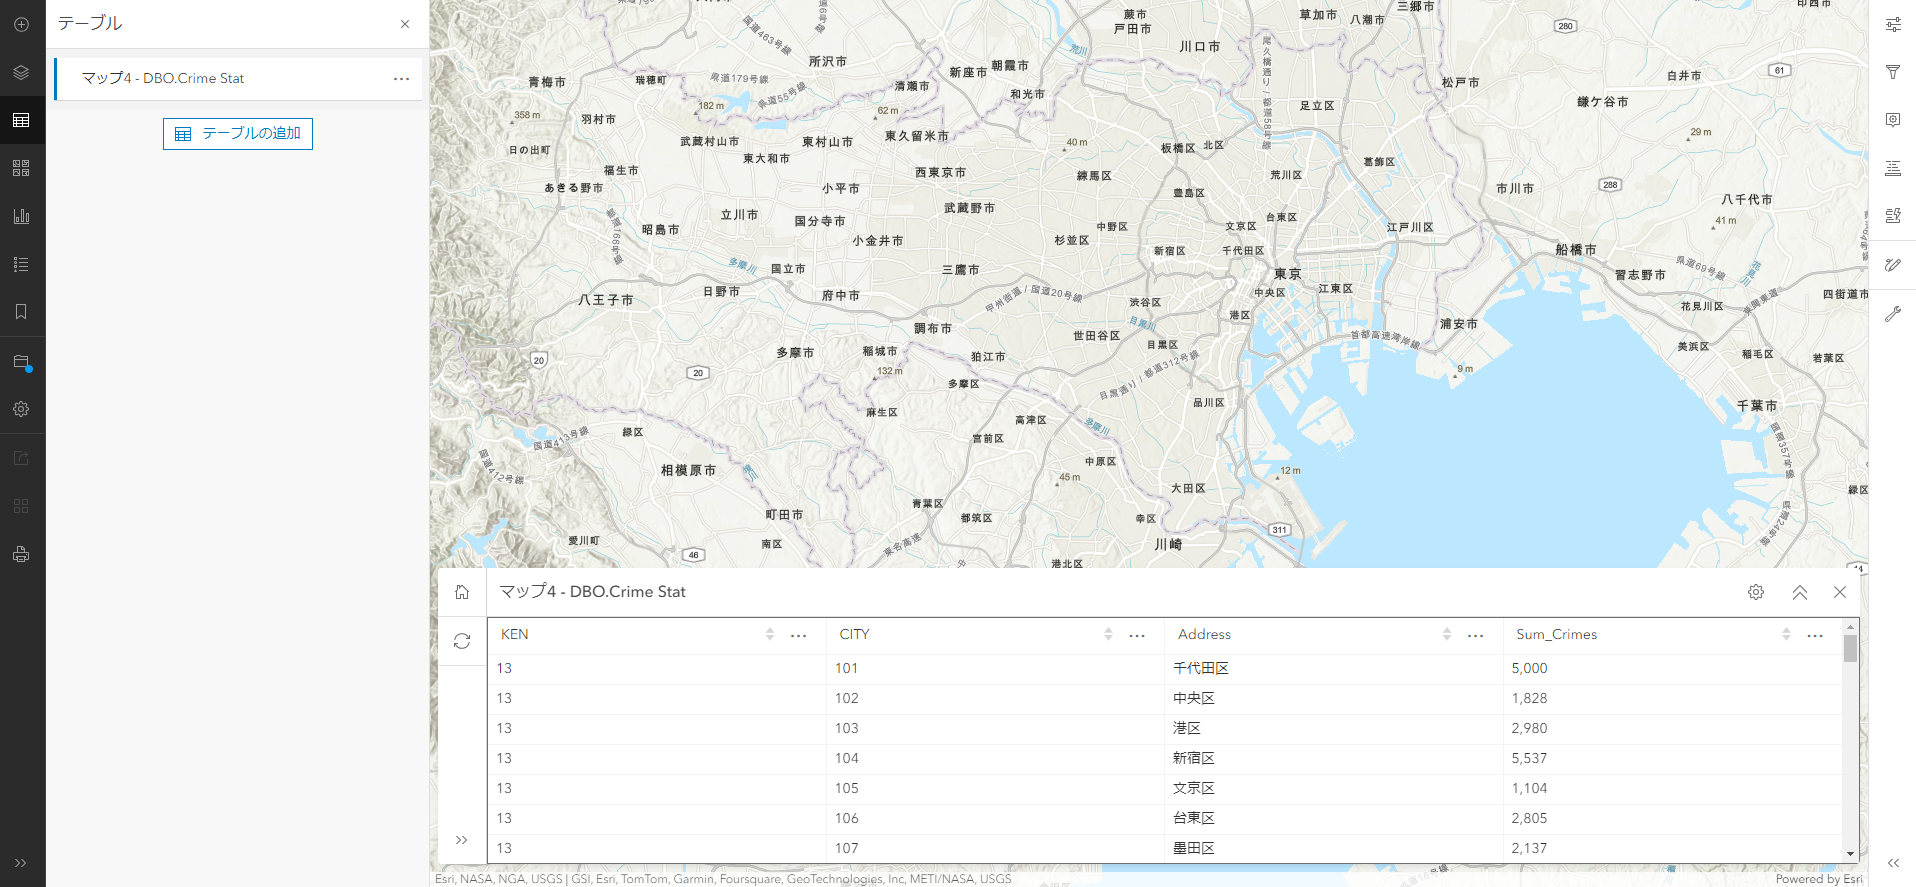Select the Tables icon in left toolbar

pyautogui.click(x=21, y=120)
